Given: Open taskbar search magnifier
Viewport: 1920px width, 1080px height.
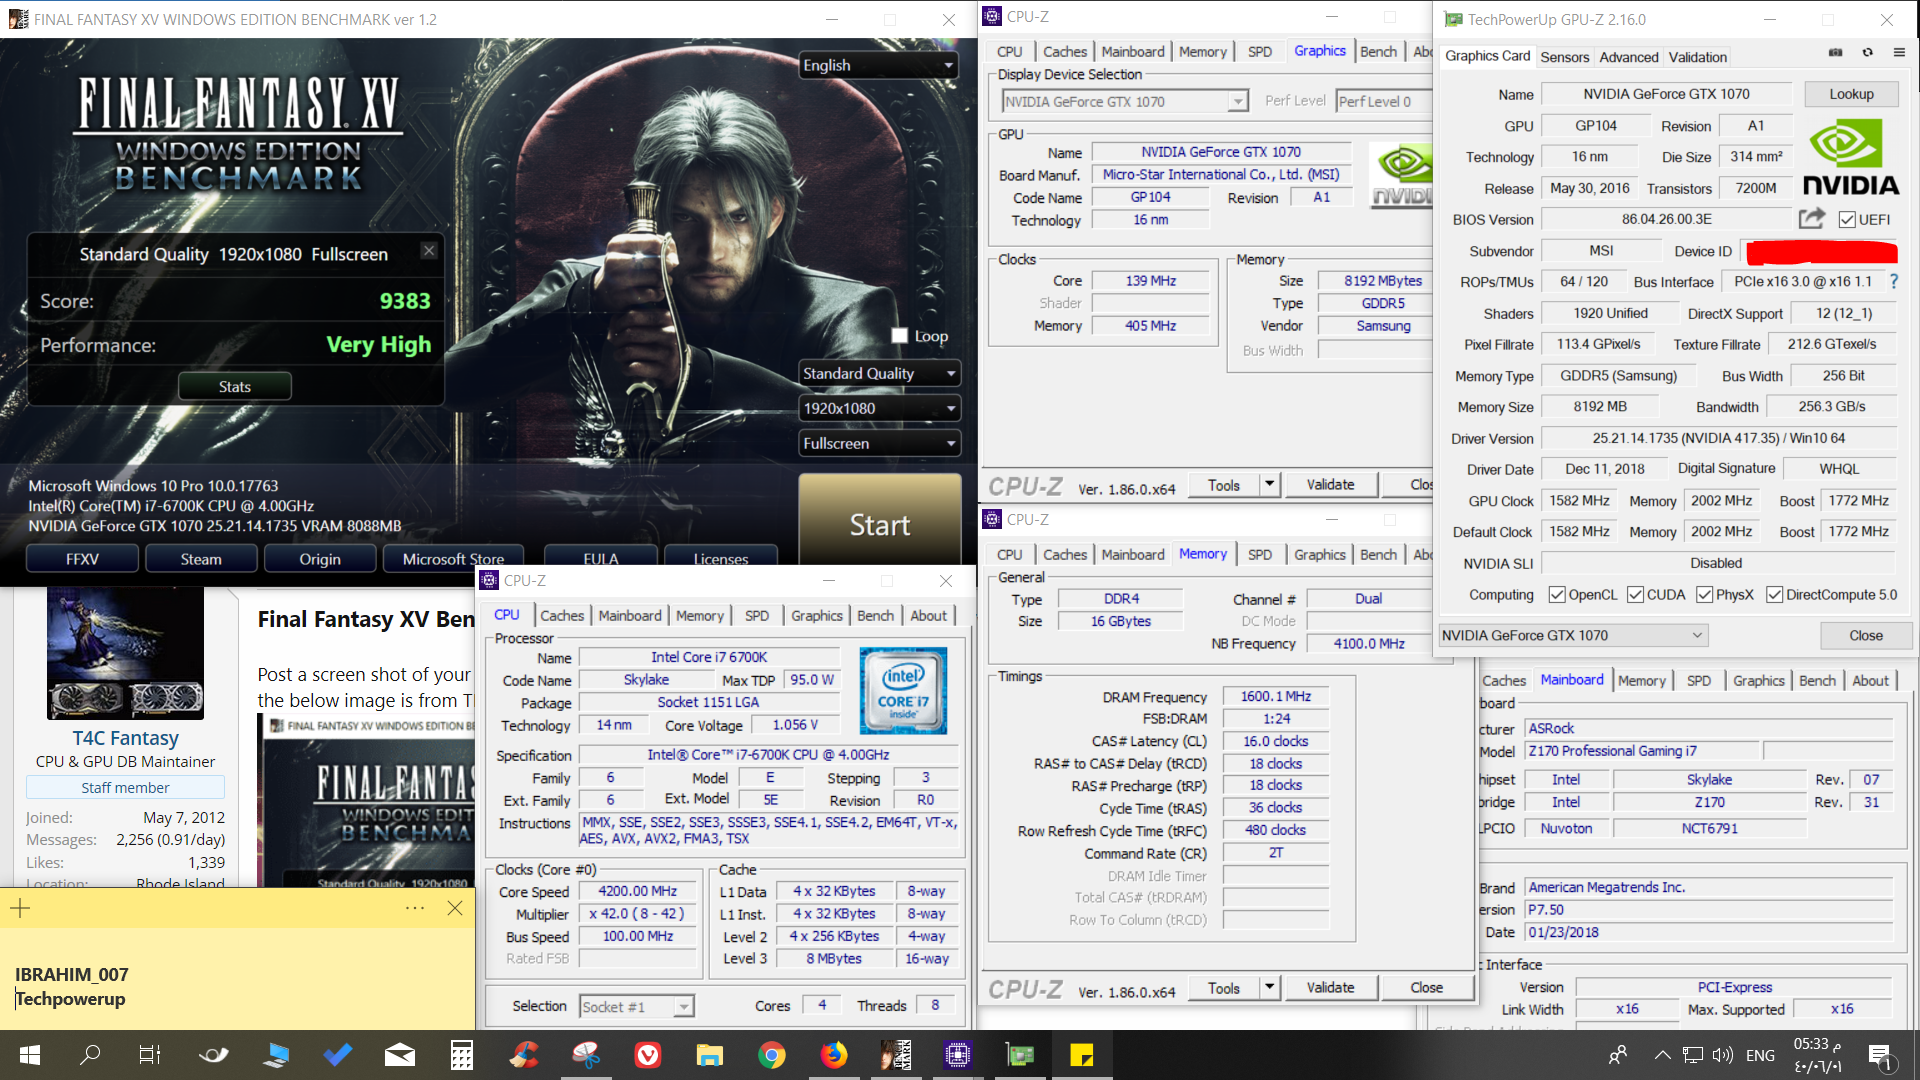Looking at the screenshot, I should coord(90,1055).
